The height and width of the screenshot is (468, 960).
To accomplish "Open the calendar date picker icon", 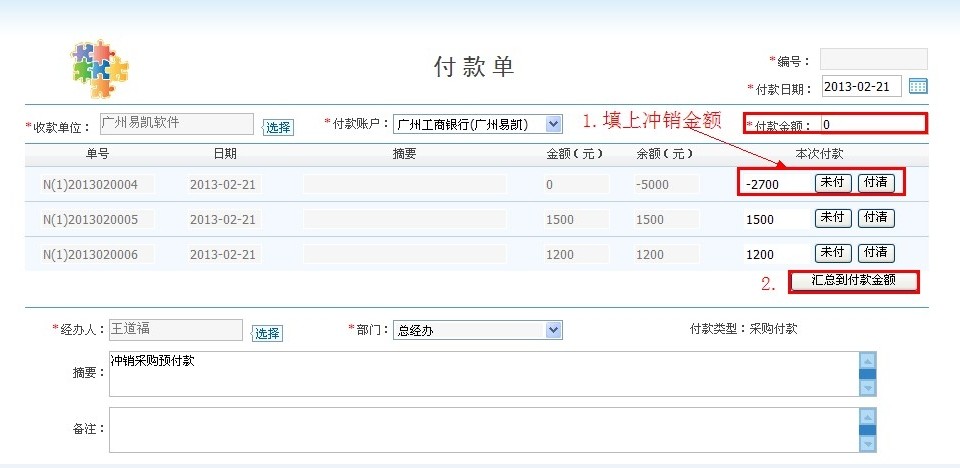I will pos(918,86).
